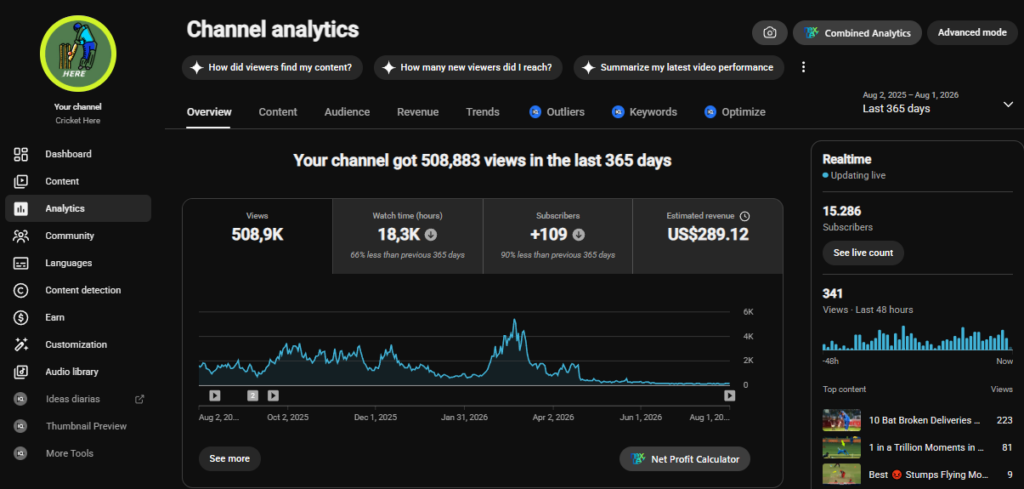Open the 'Best Stumps Flying' video thumbnail
Screen dimensions: 1024x489
coord(841,475)
